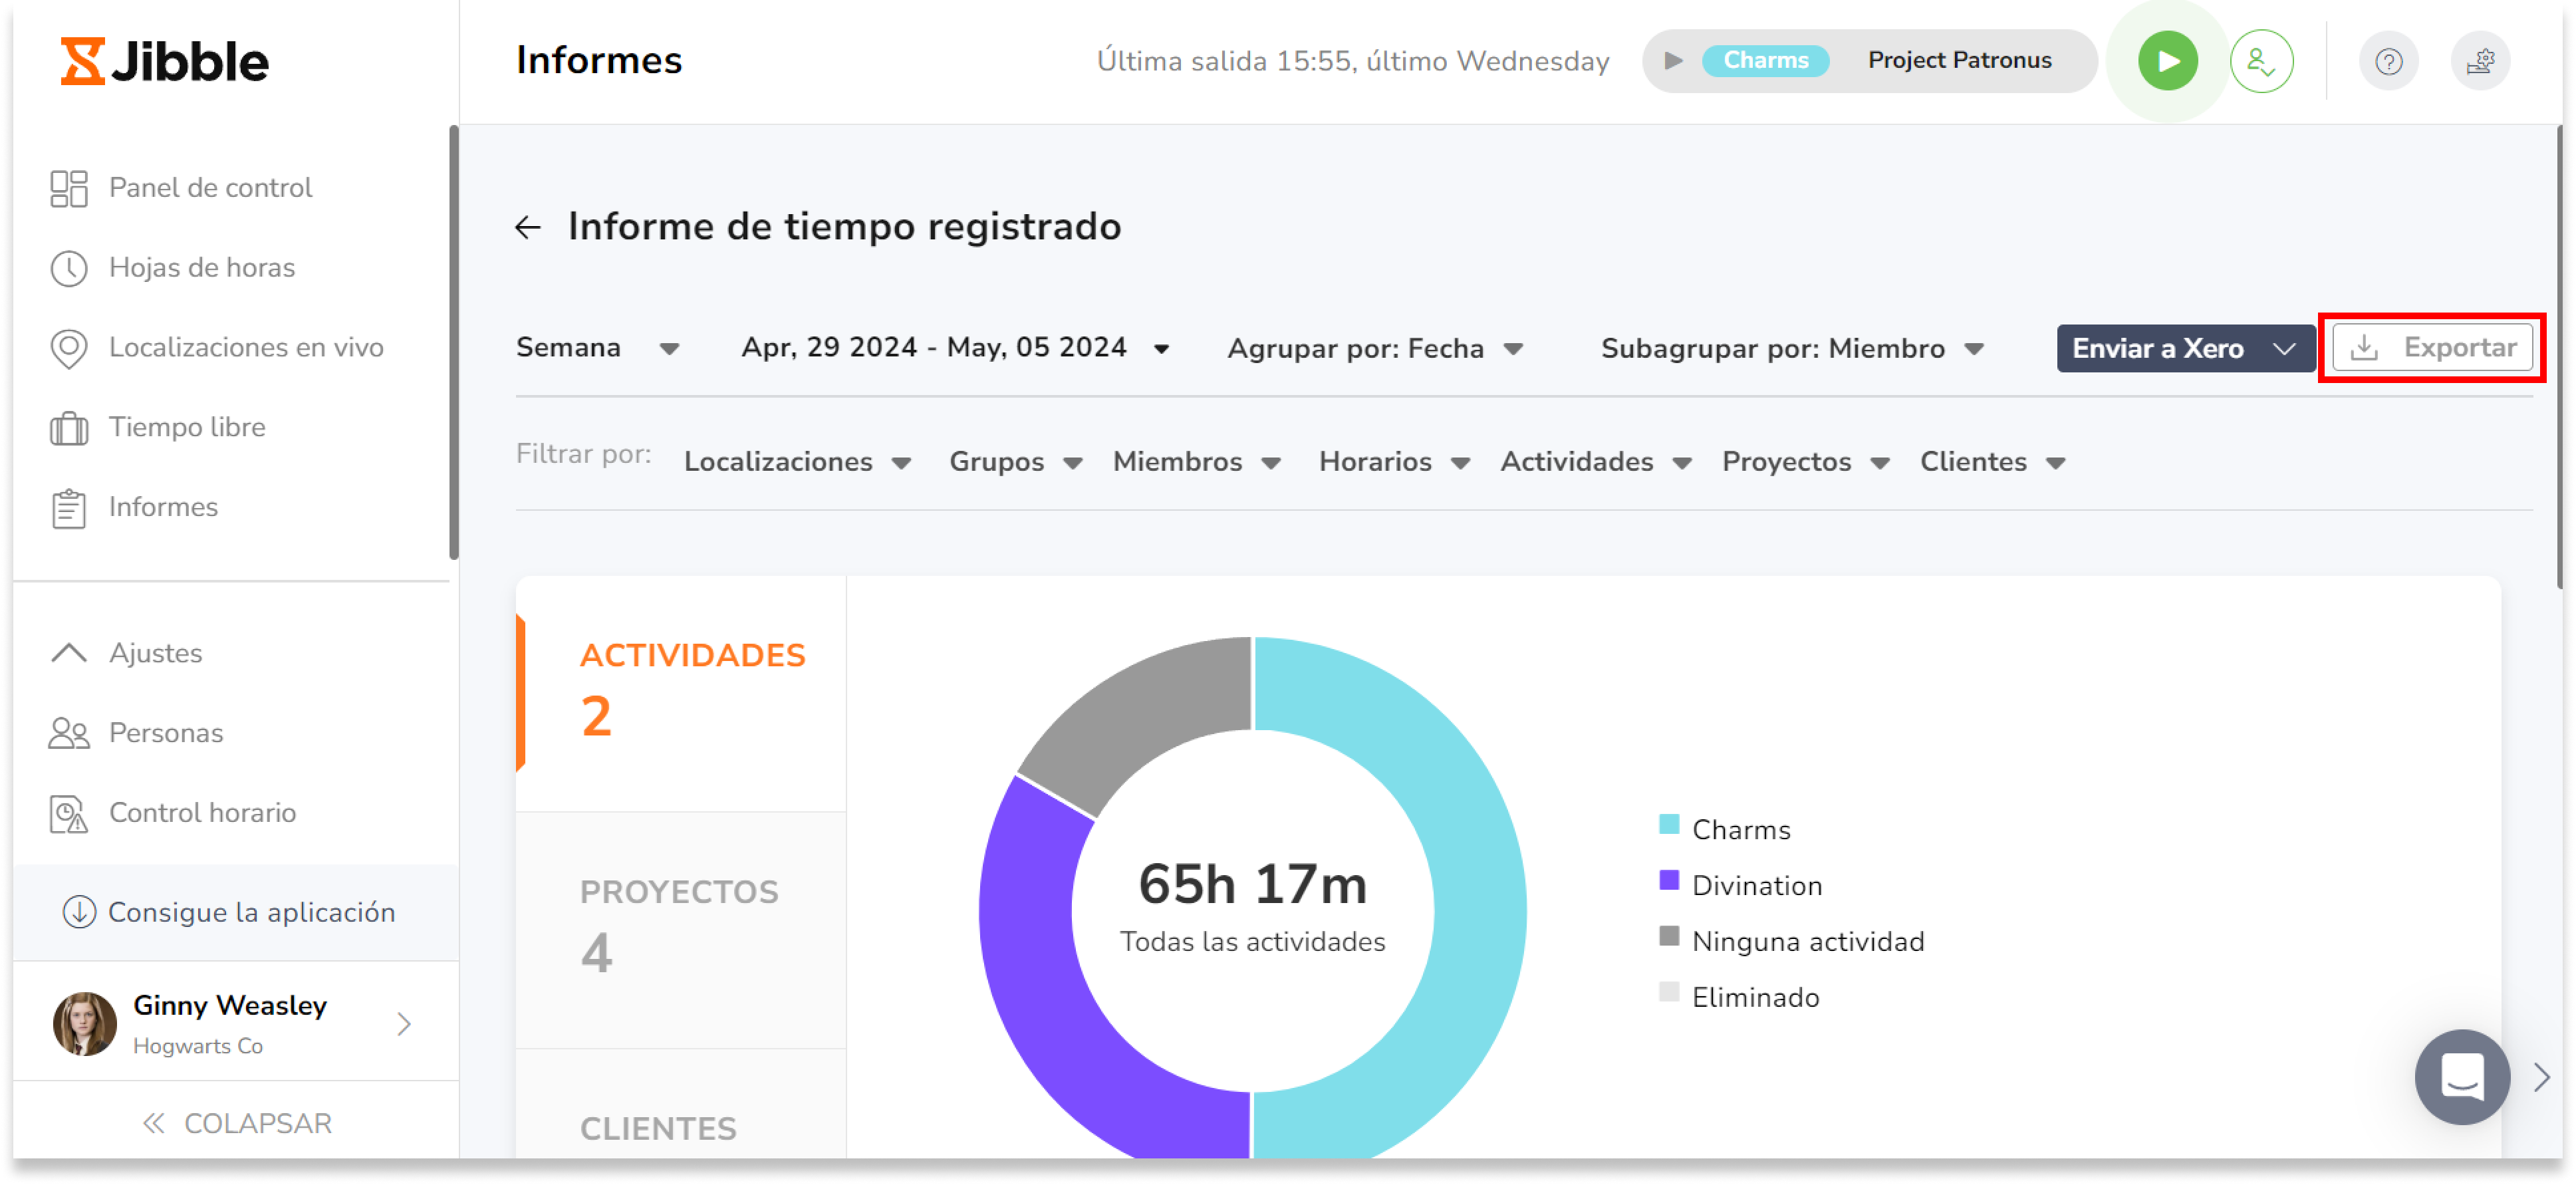The width and height of the screenshot is (2576, 1185).
Task: Click Informes clipboard icon in sidebar
Action: click(69, 509)
